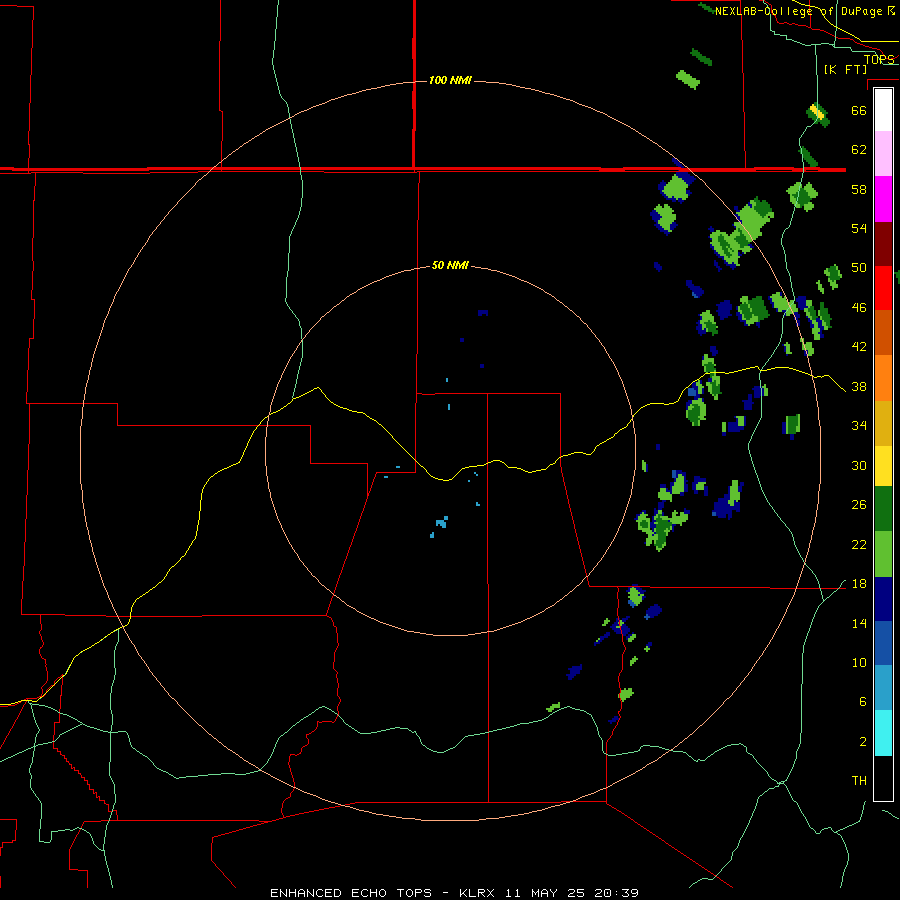Click the light green 26 kft legend swatch
This screenshot has width=900, height=900.
click(x=883, y=554)
